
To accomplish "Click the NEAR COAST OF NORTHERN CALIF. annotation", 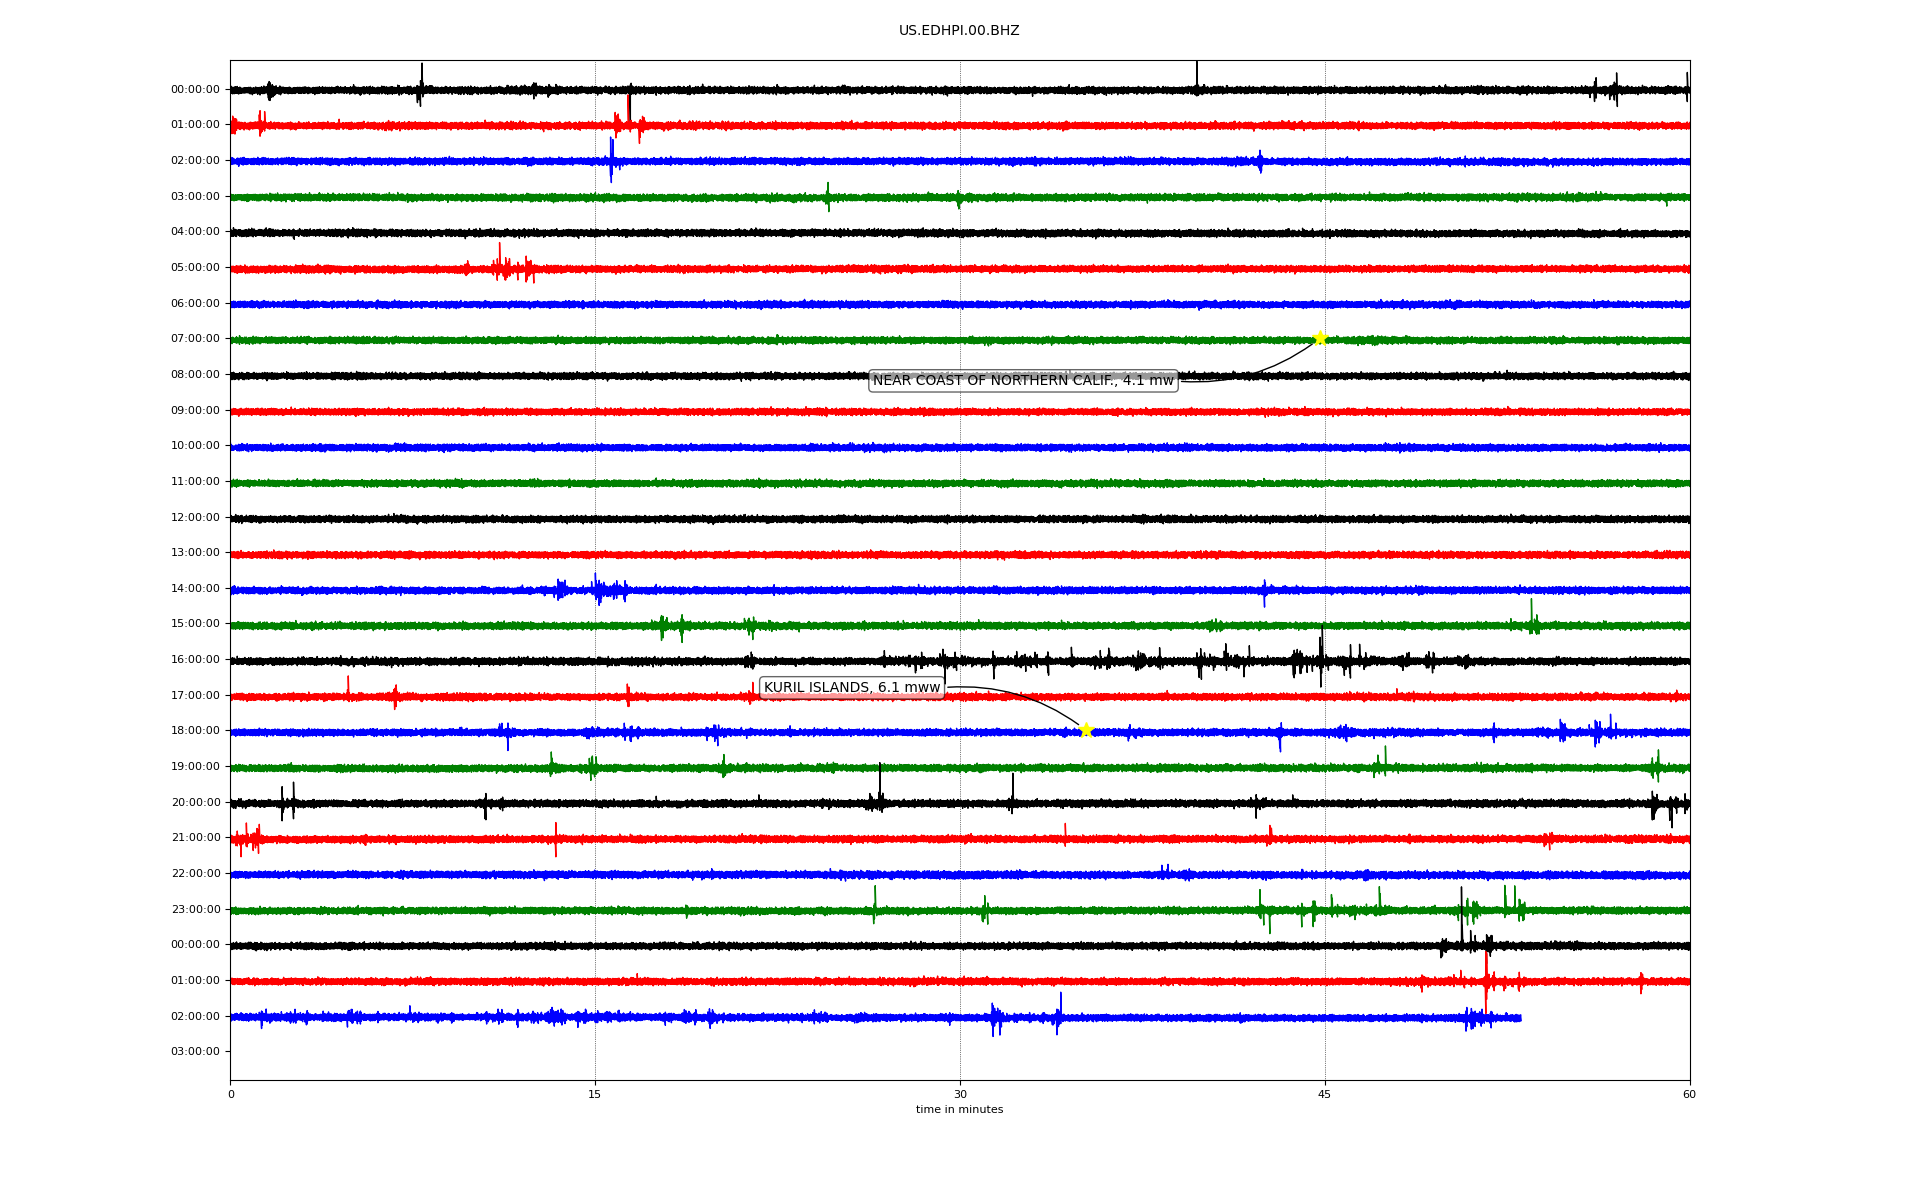I will coord(1023,380).
